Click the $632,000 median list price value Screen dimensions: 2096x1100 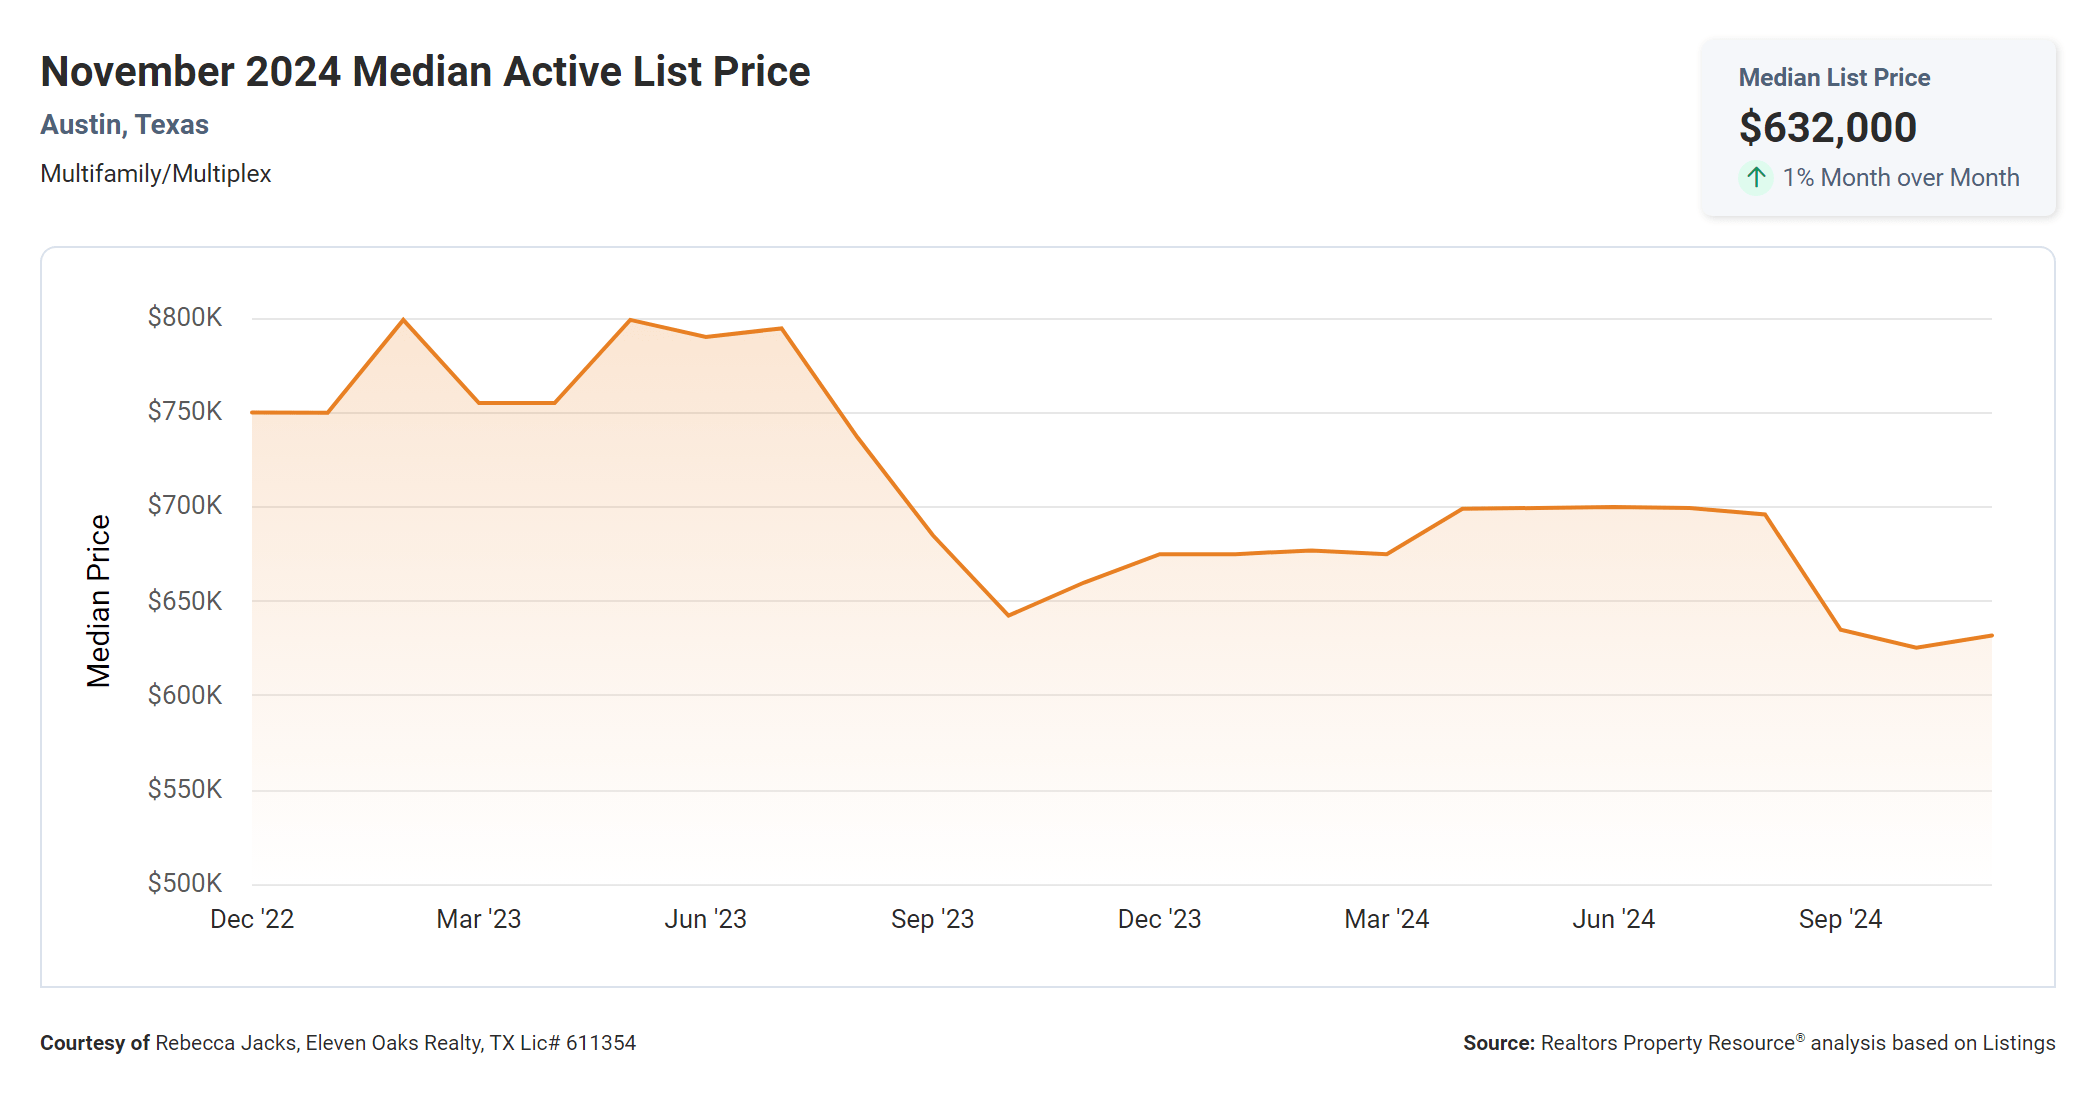pyautogui.click(x=1827, y=127)
